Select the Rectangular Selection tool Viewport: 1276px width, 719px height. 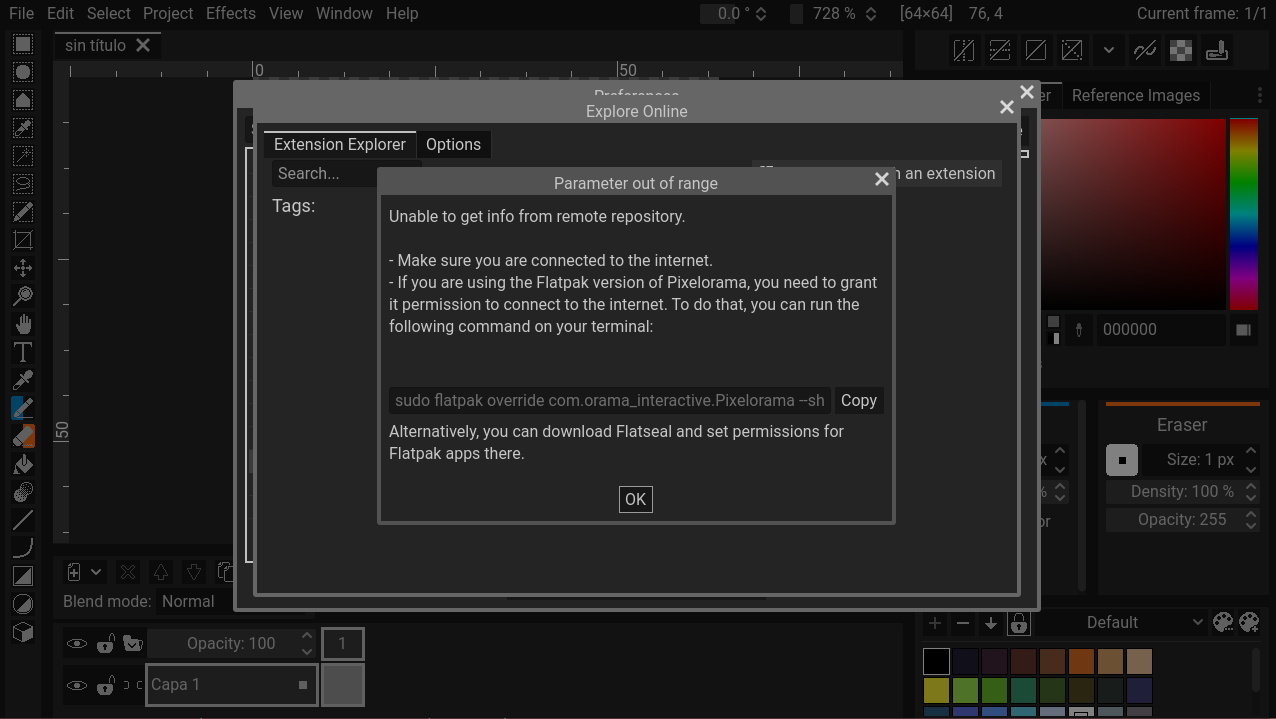(22, 45)
